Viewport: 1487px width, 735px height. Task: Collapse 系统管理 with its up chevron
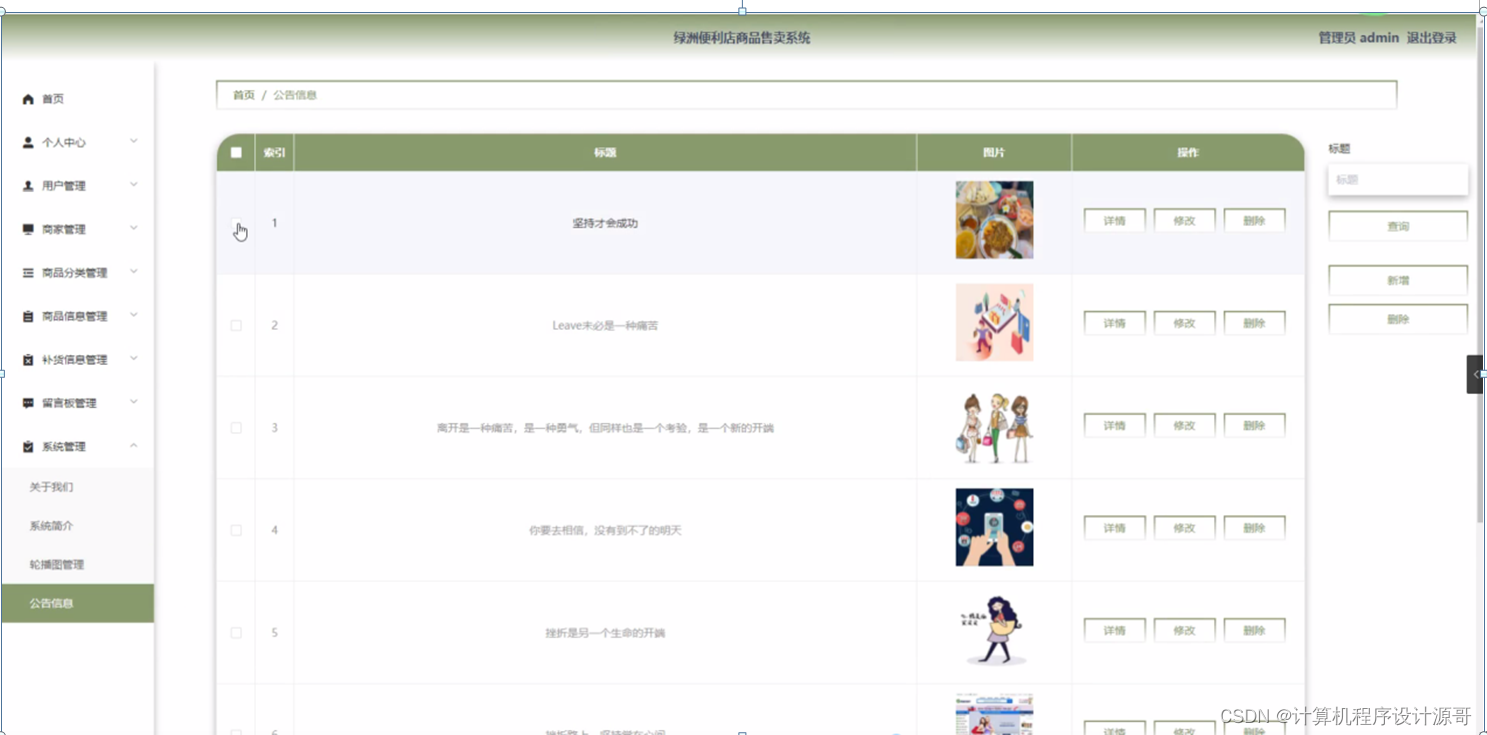tap(134, 446)
